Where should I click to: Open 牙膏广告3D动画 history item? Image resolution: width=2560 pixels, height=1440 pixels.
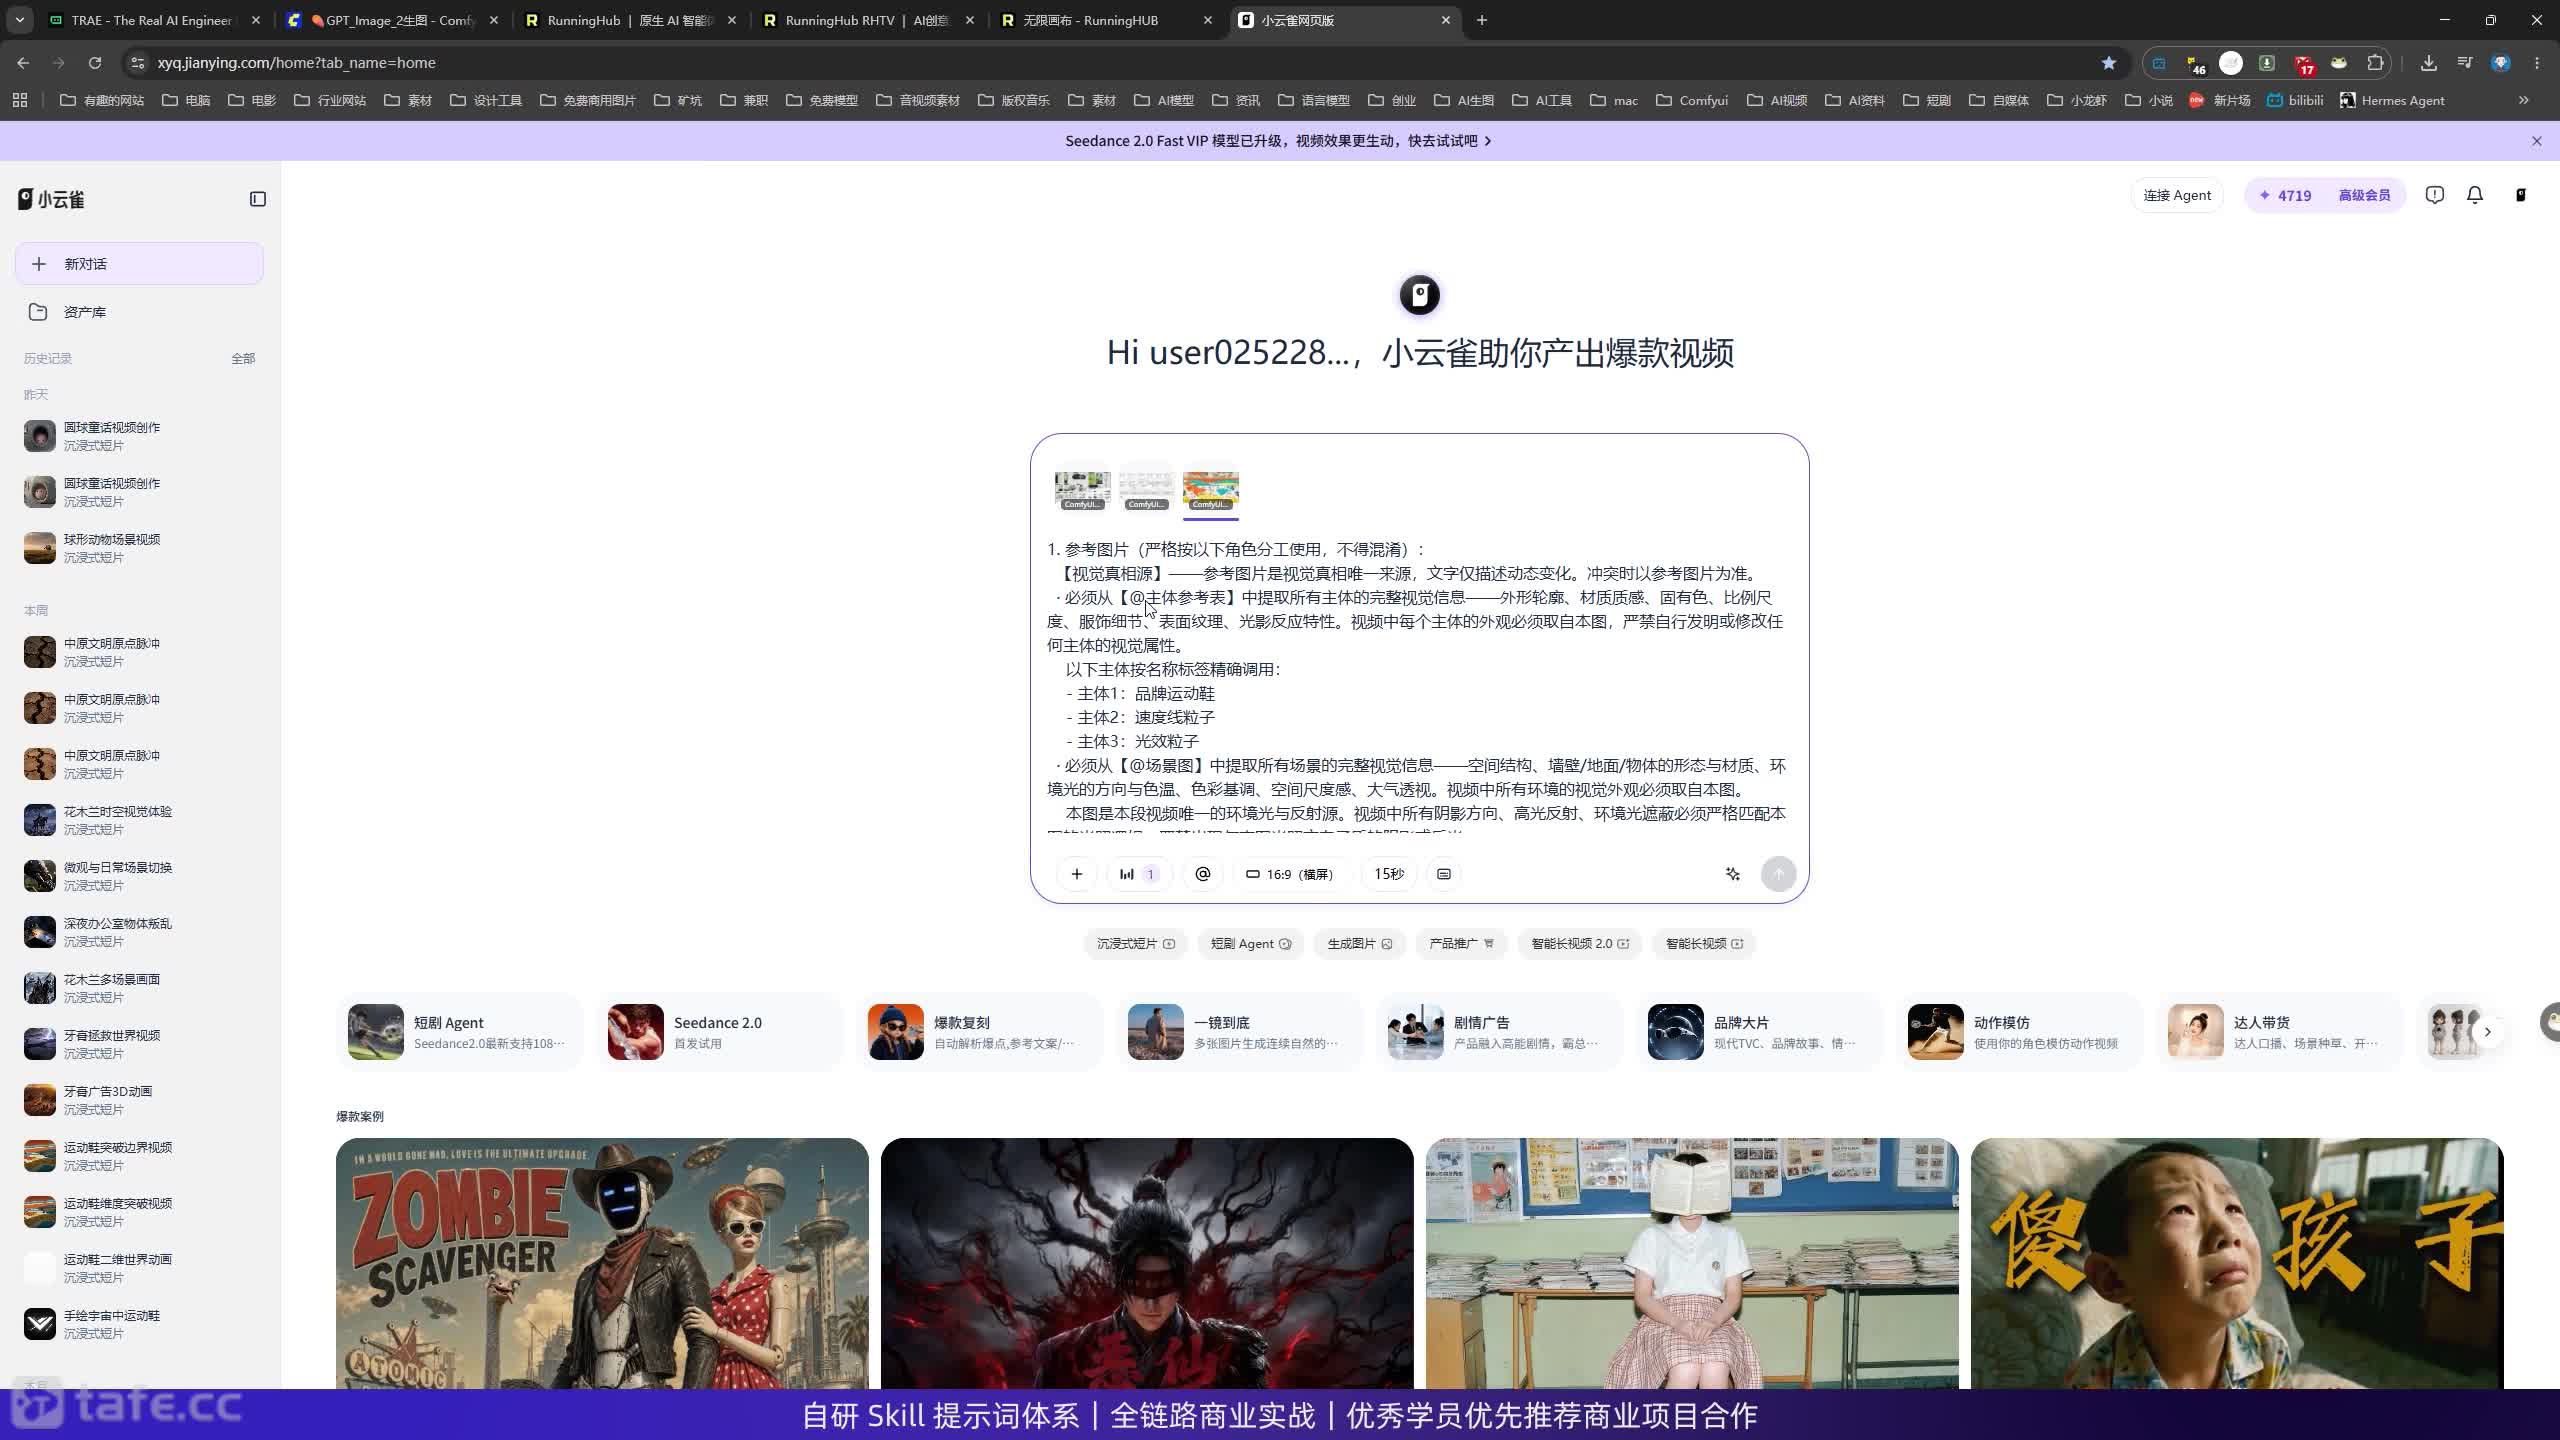(139, 1100)
